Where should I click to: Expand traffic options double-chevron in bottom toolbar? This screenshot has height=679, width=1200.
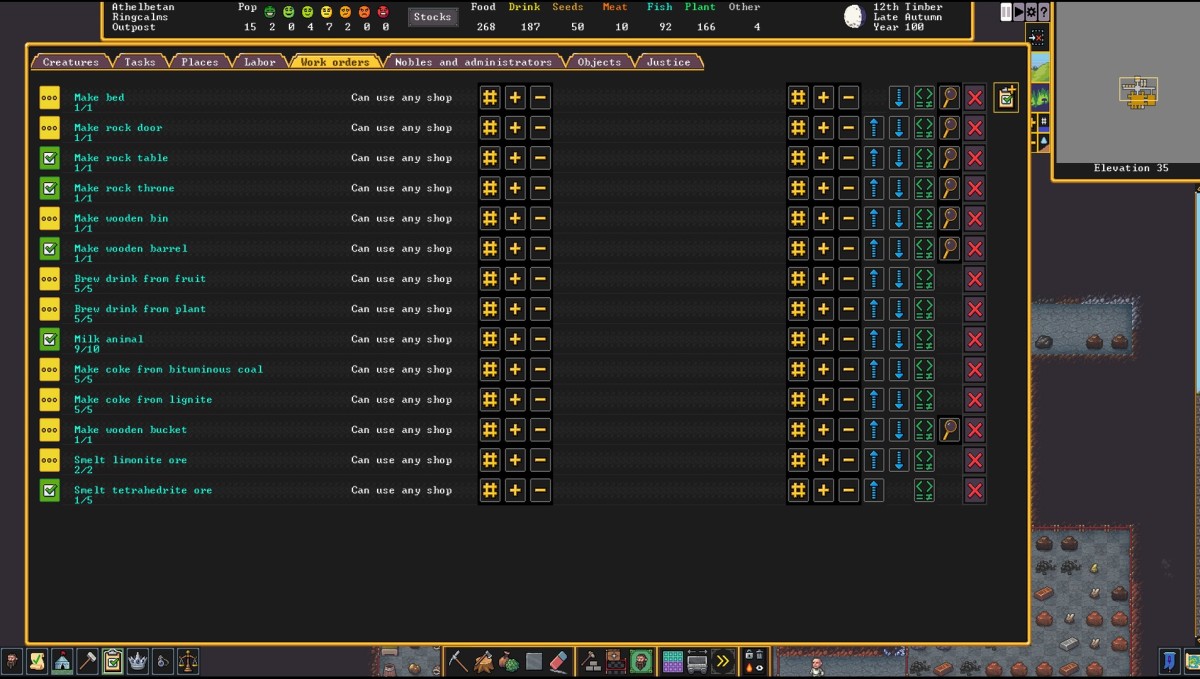tap(722, 661)
